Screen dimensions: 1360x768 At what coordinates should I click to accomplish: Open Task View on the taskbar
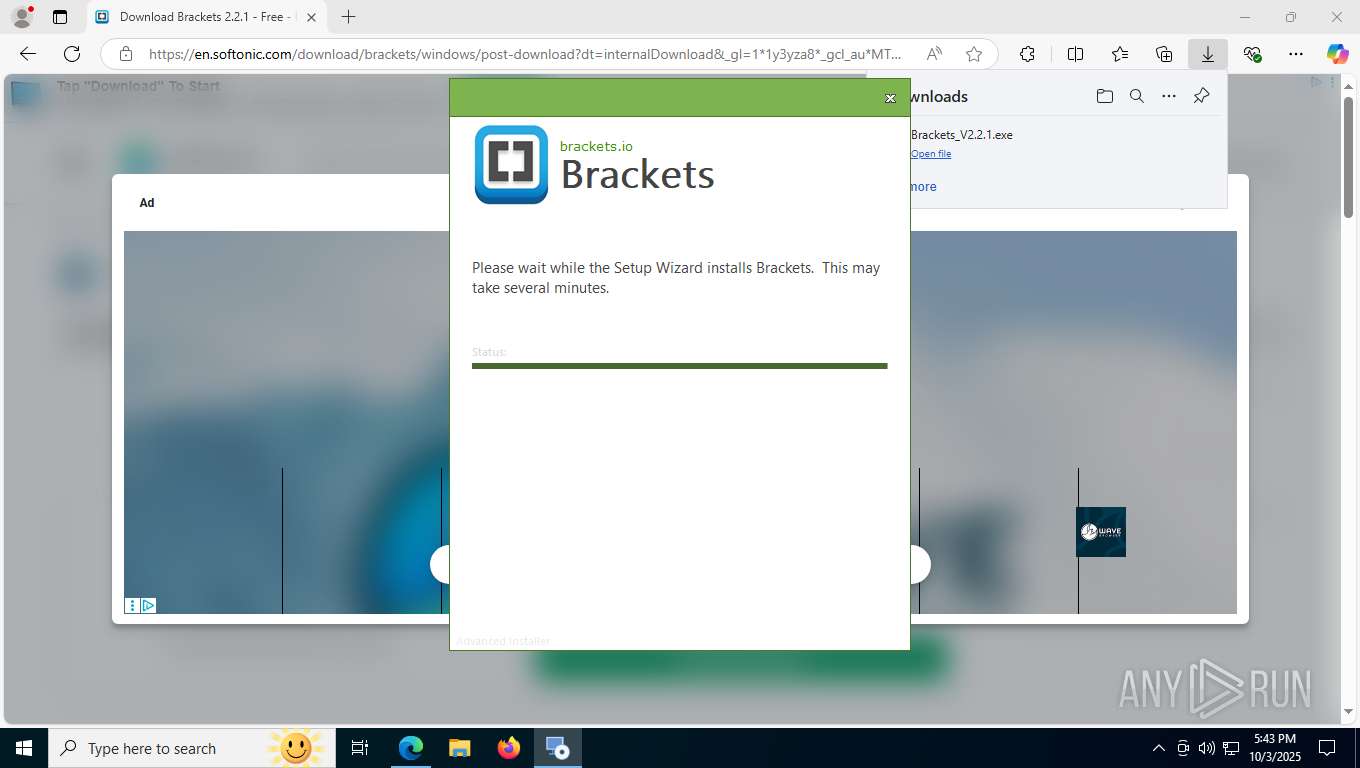pyautogui.click(x=360, y=748)
